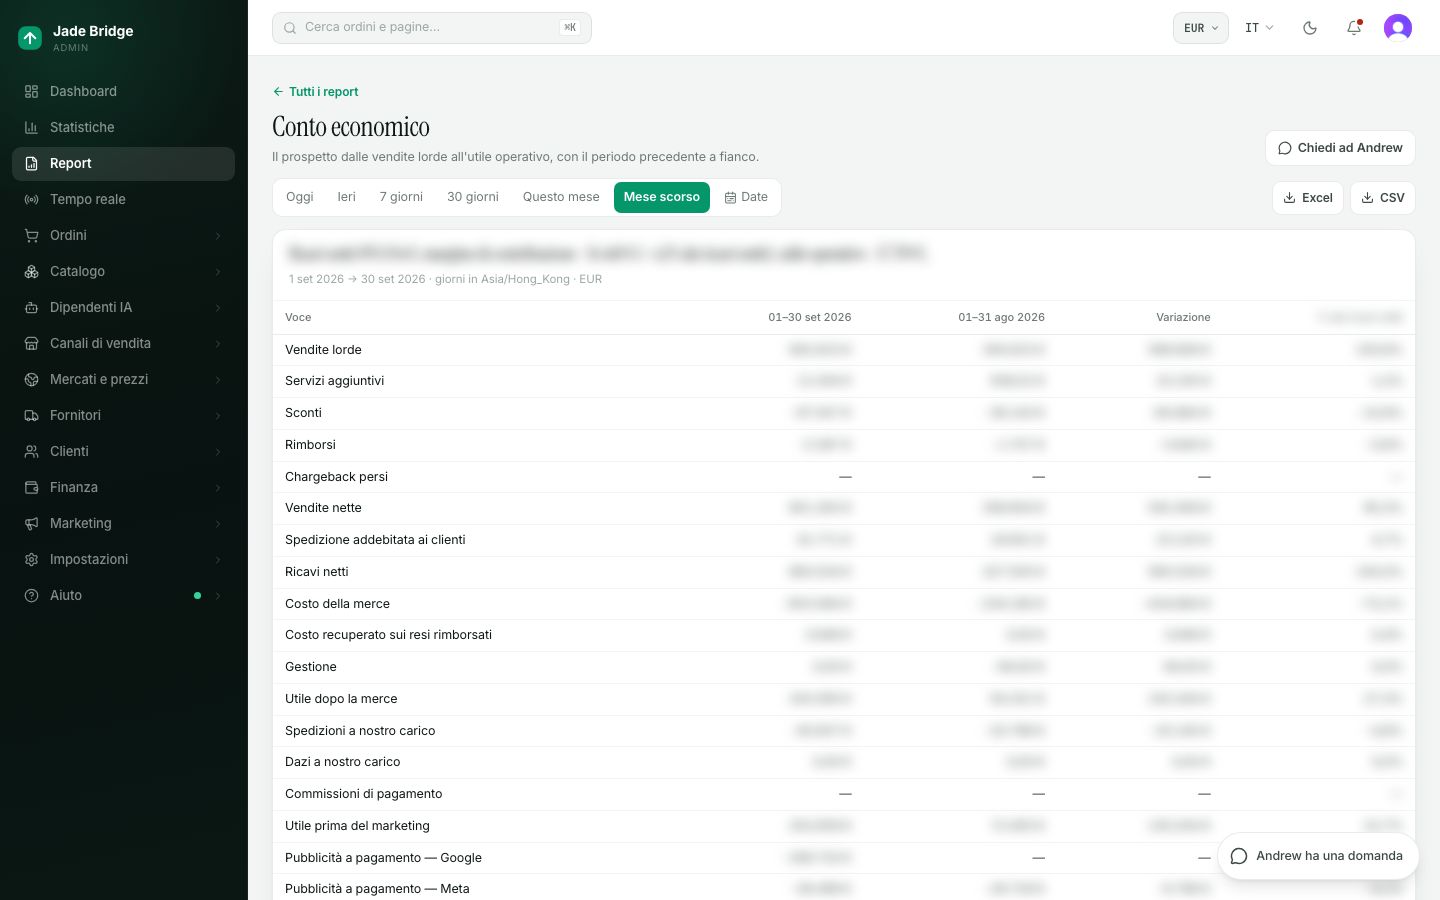Open the EUR currency dropdown

coord(1201,28)
